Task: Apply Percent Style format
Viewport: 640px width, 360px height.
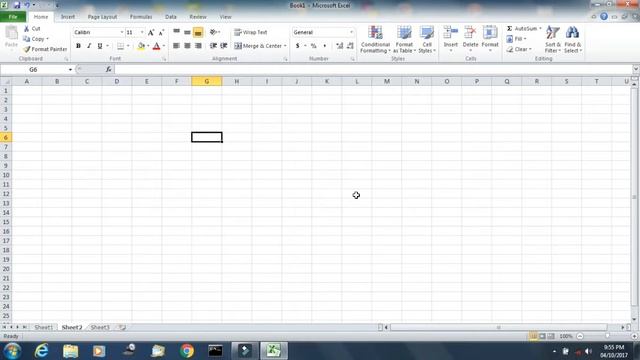Action: [x=313, y=46]
